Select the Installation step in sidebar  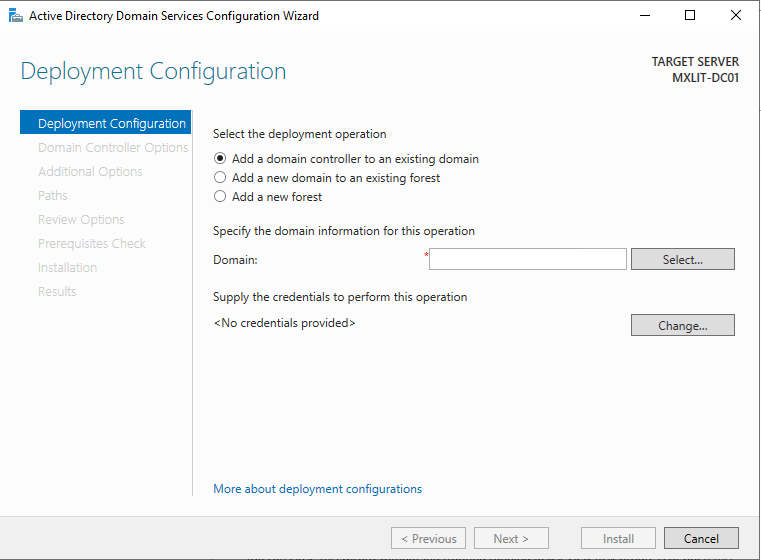click(x=67, y=268)
